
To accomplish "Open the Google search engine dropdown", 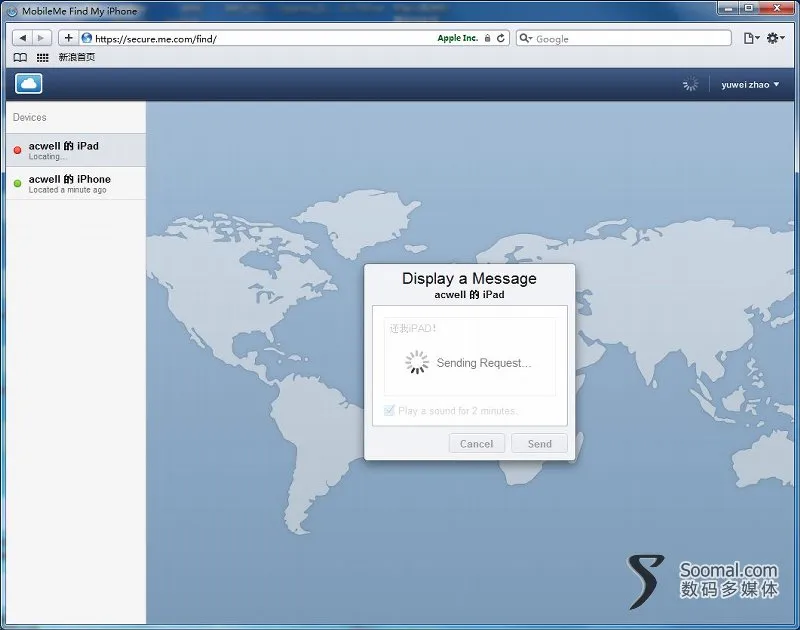I will [526, 38].
